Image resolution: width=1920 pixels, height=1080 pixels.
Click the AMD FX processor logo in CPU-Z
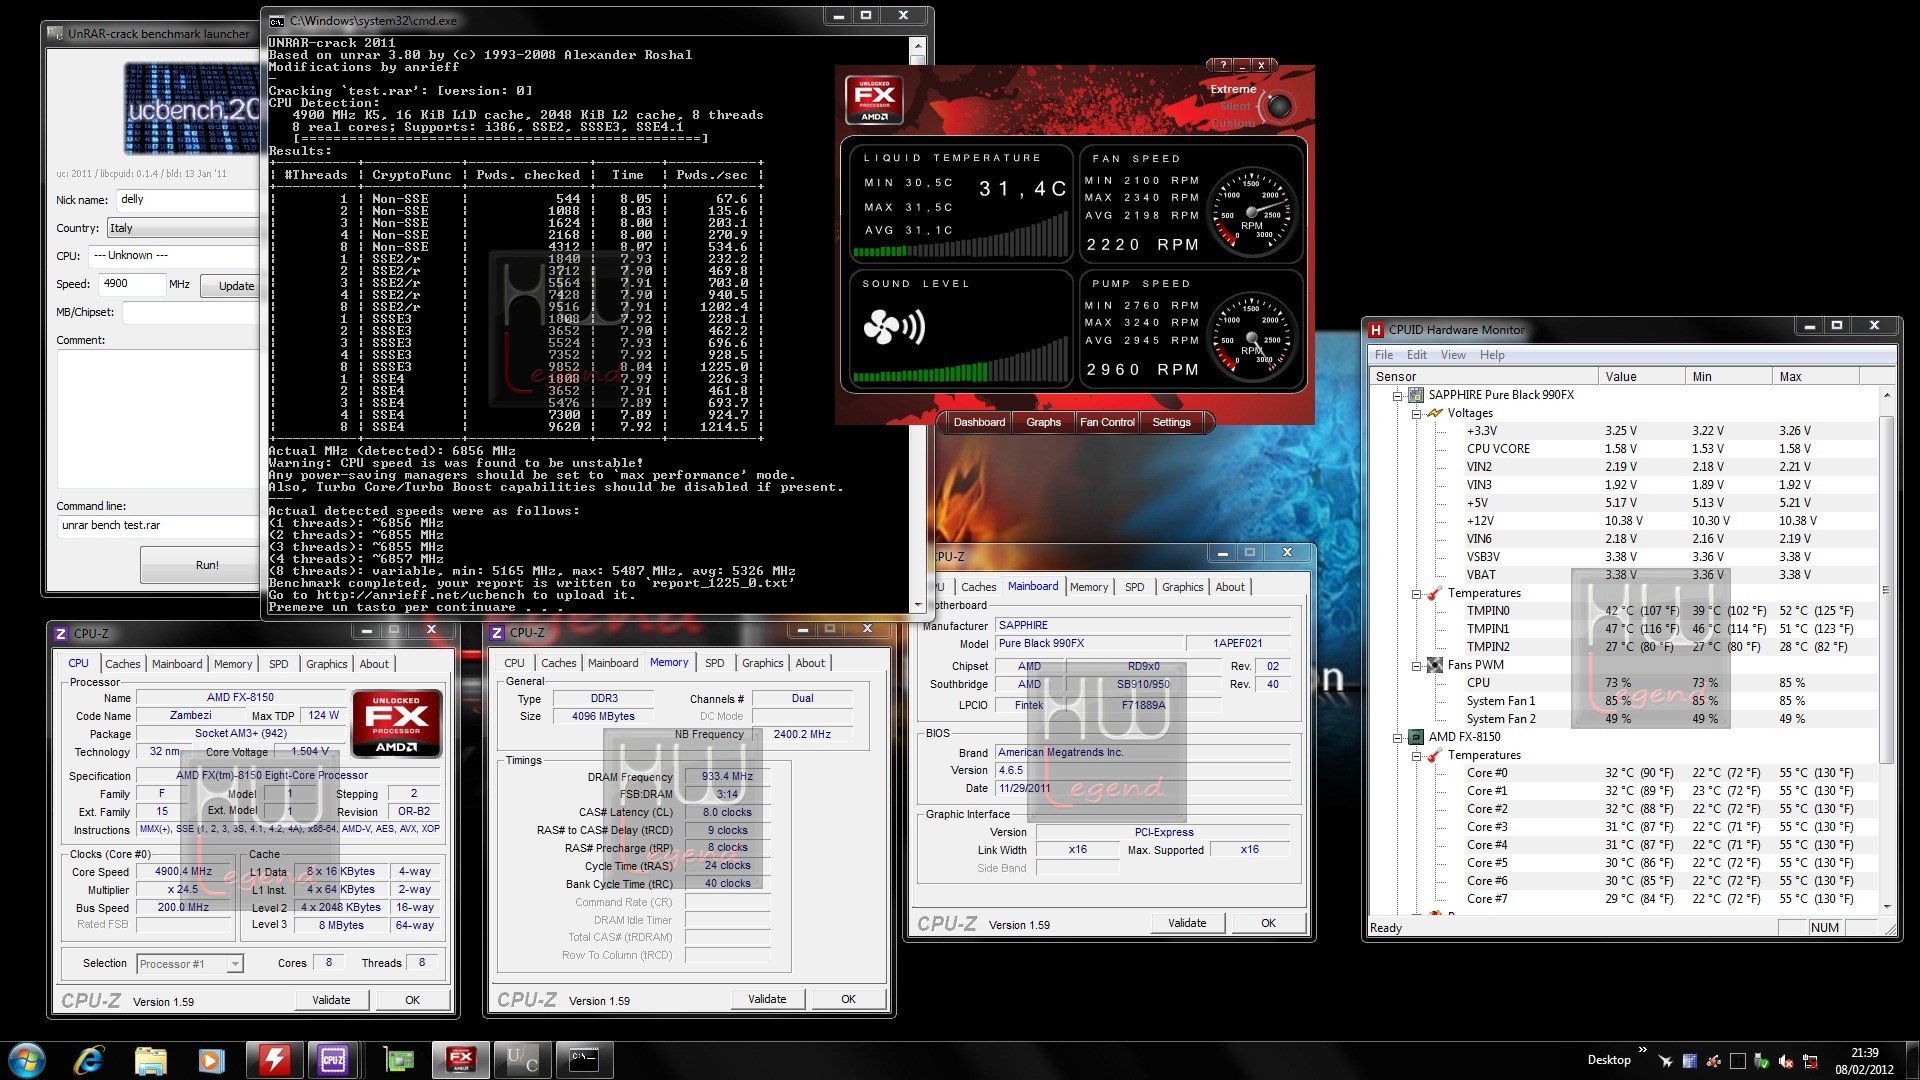(396, 723)
